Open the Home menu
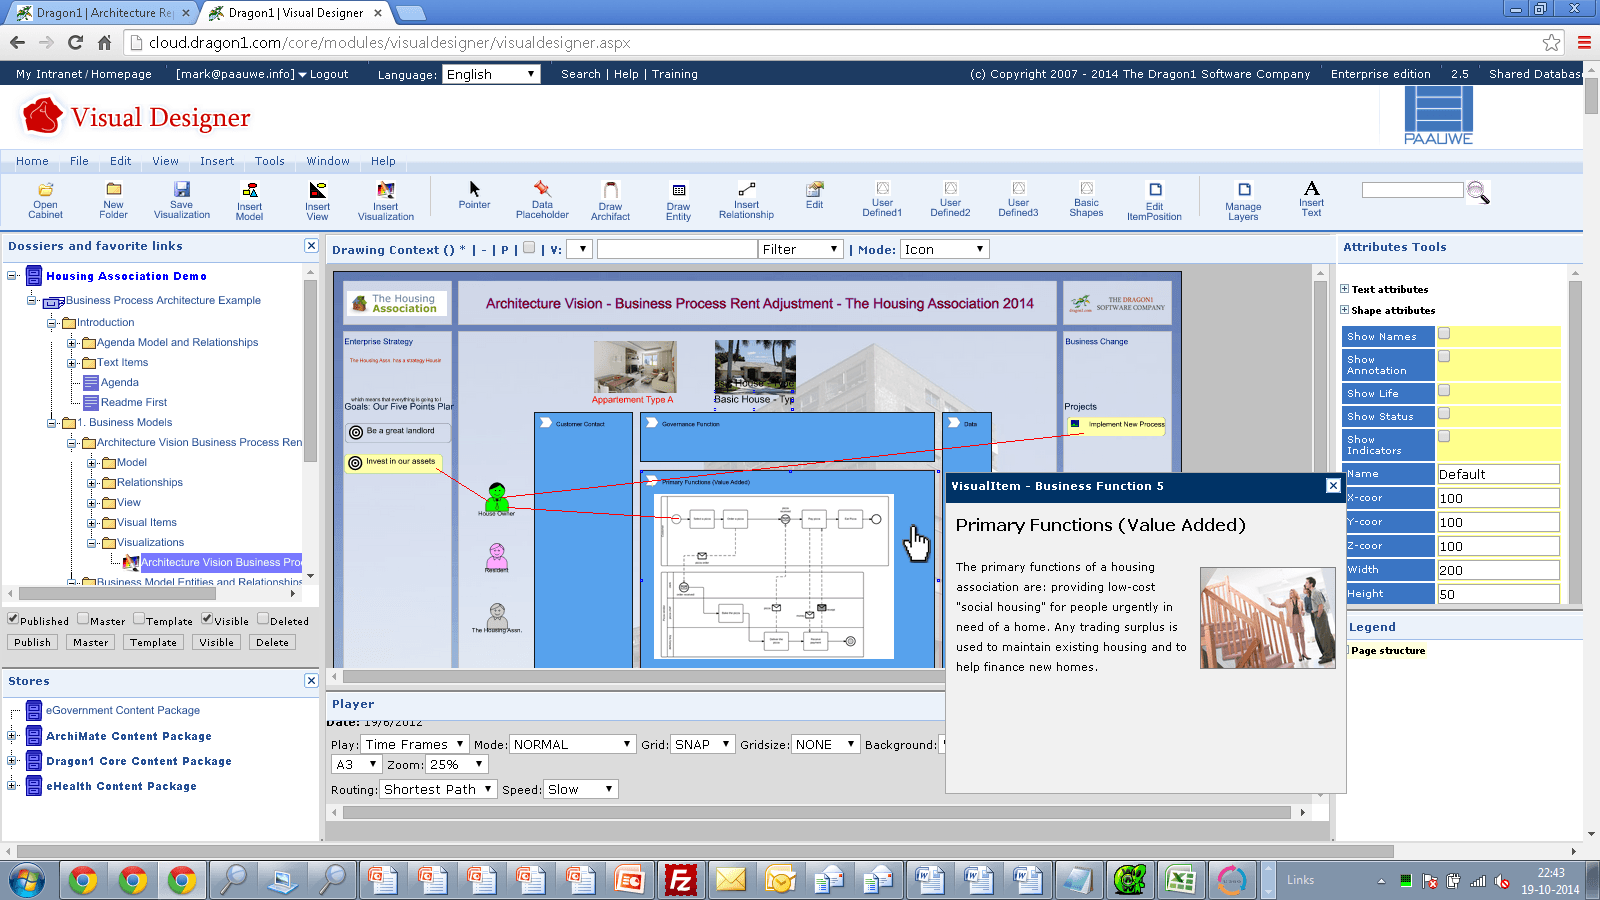1600x900 pixels. [32, 161]
